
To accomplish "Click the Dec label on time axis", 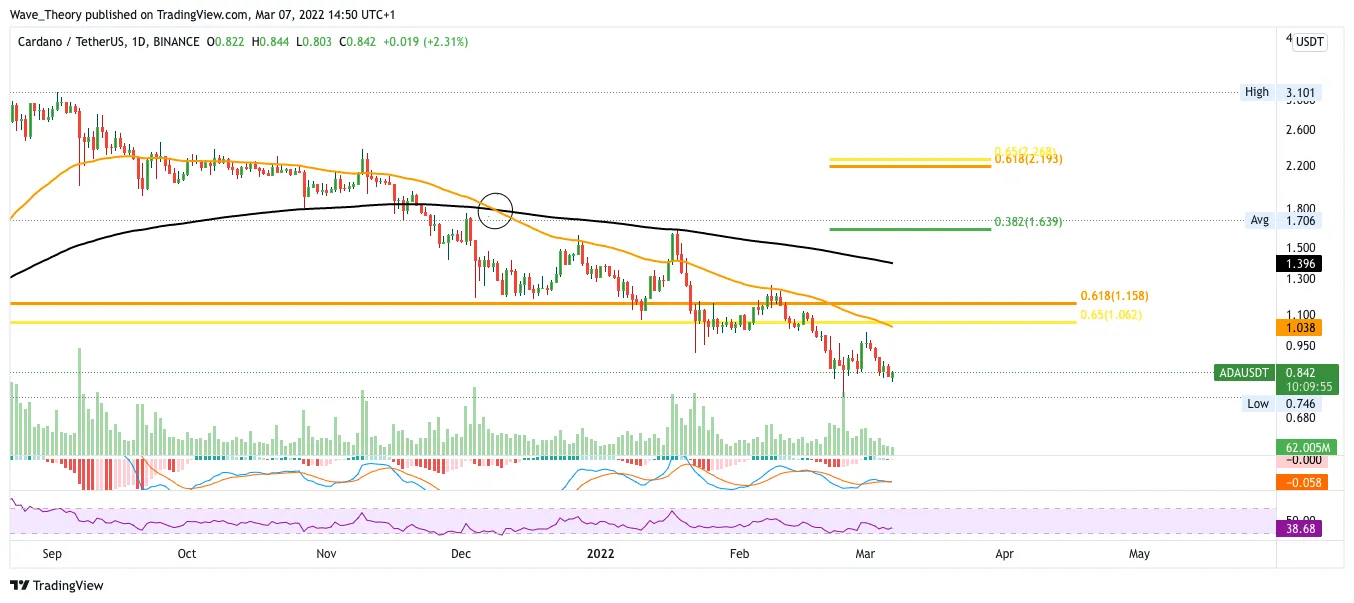I will coord(461,553).
